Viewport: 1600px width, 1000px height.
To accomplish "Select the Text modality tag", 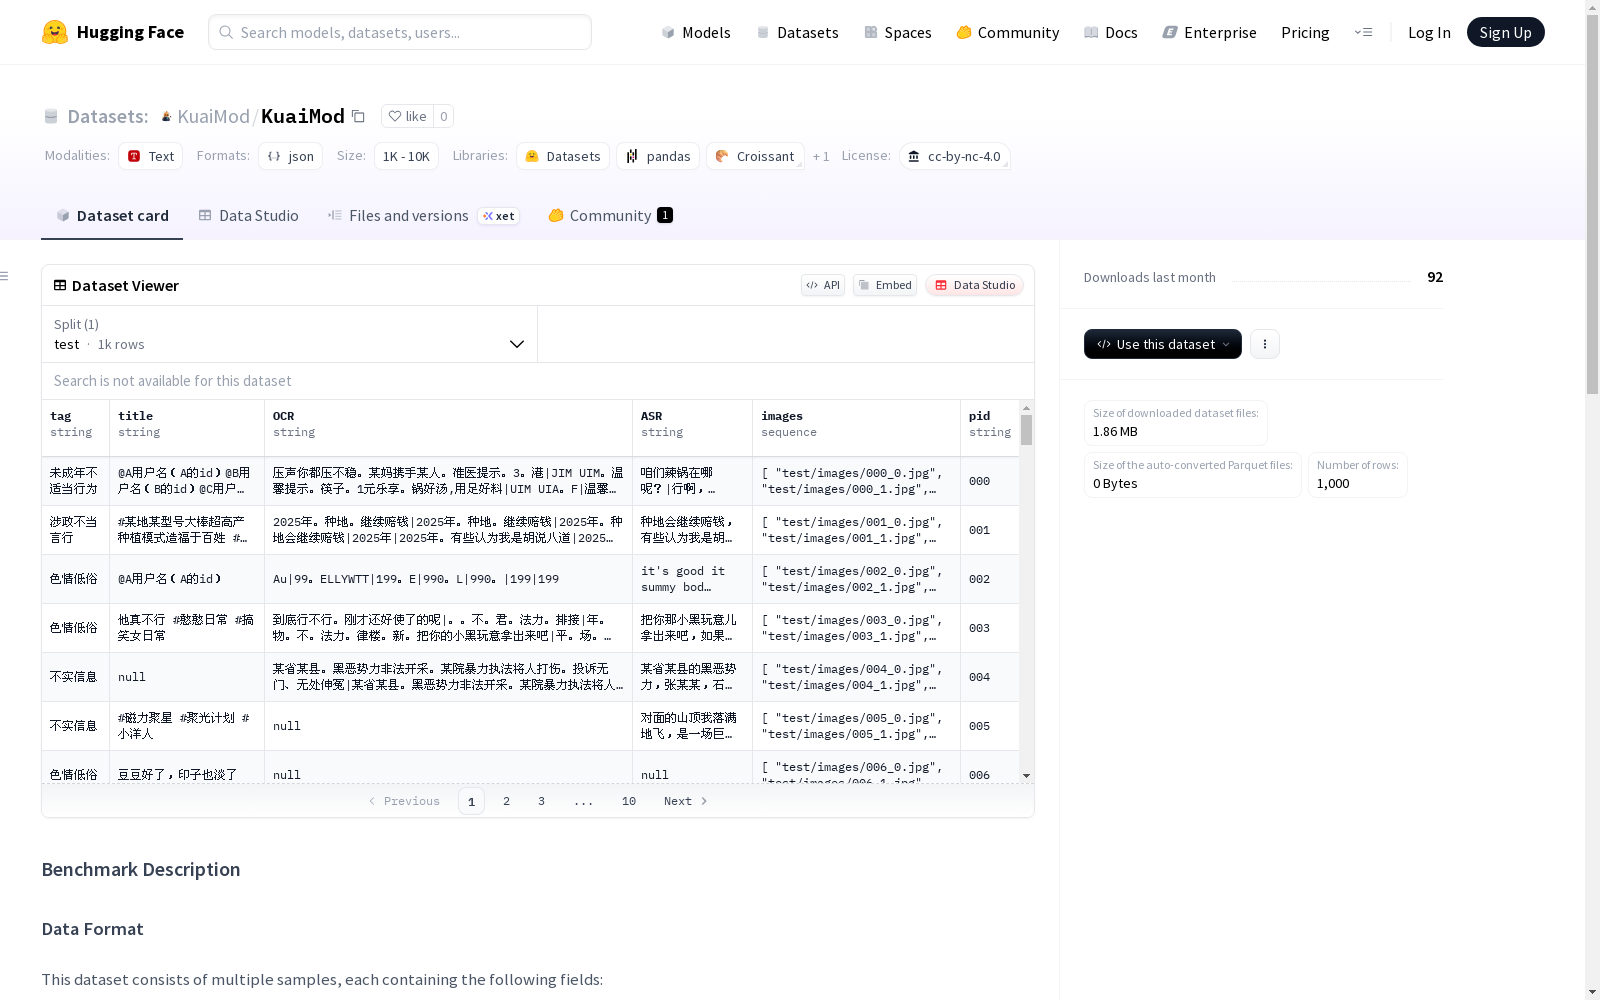I will pos(150,156).
